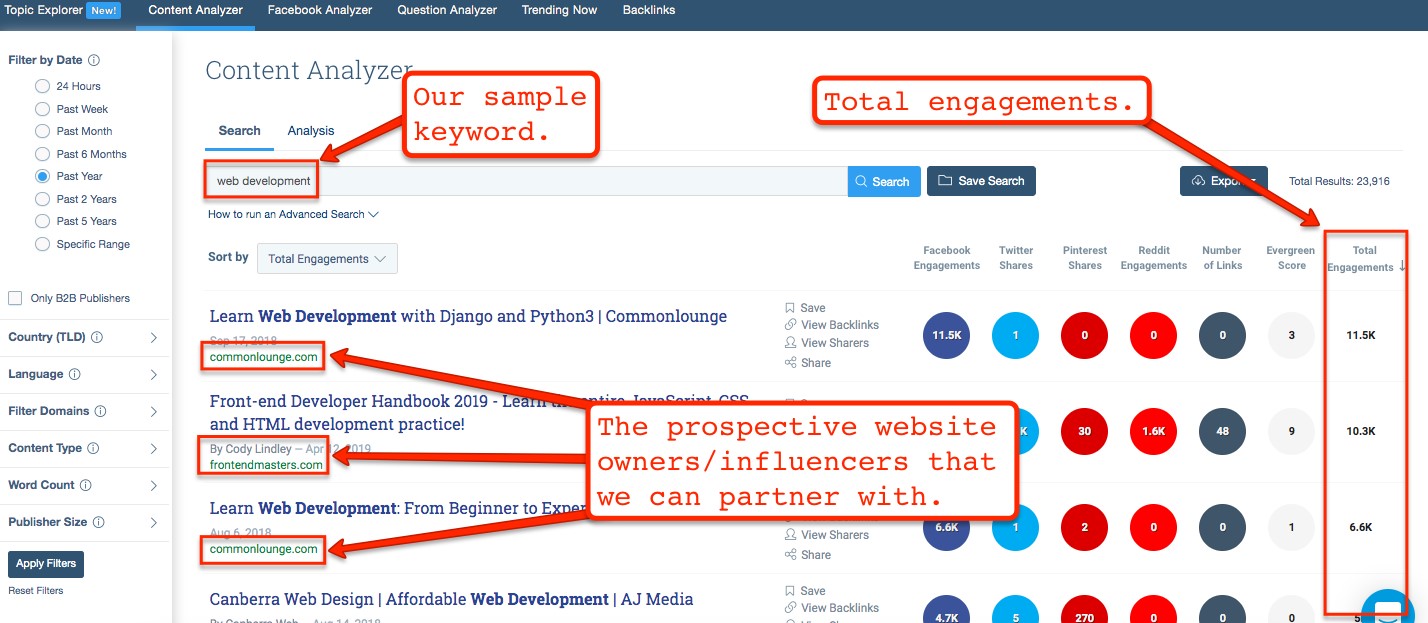1428x623 pixels.
Task: Open the Analysis tab
Action: point(311,131)
